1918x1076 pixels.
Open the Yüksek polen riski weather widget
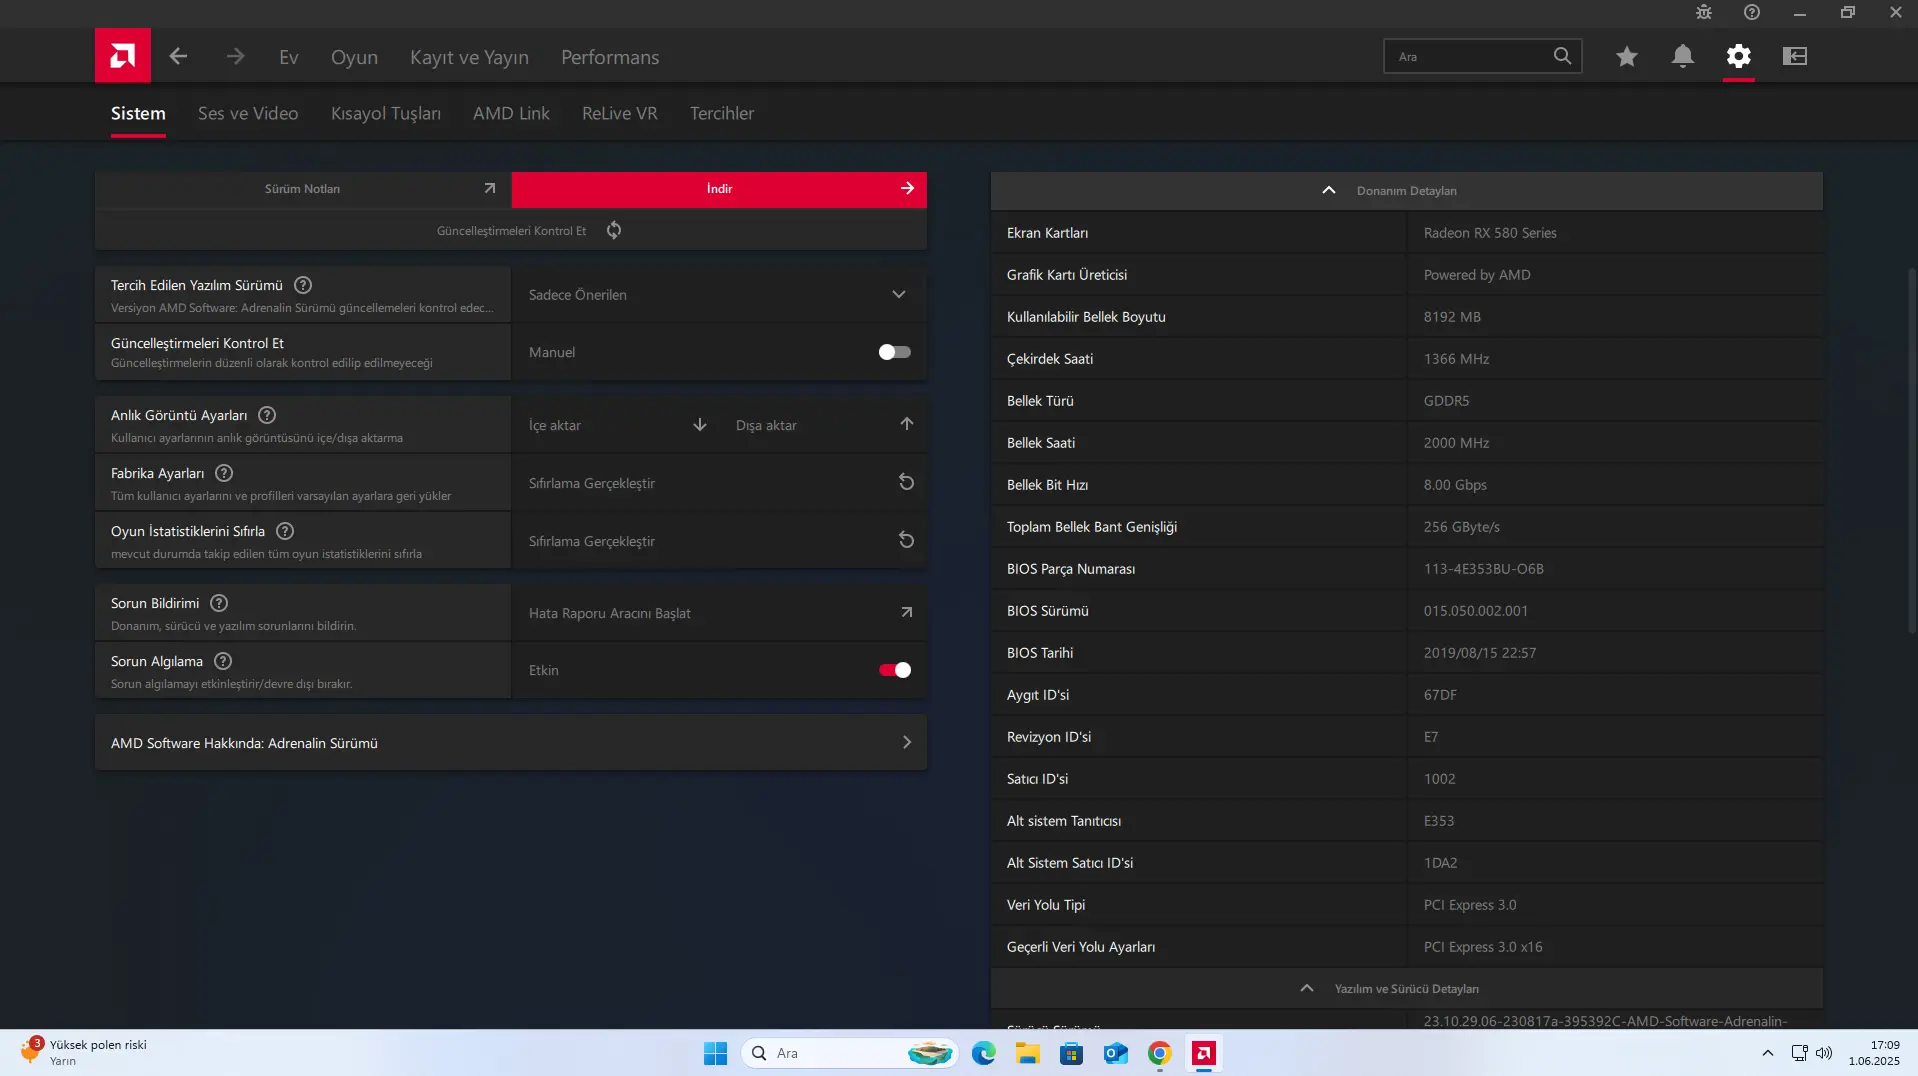coord(84,1052)
